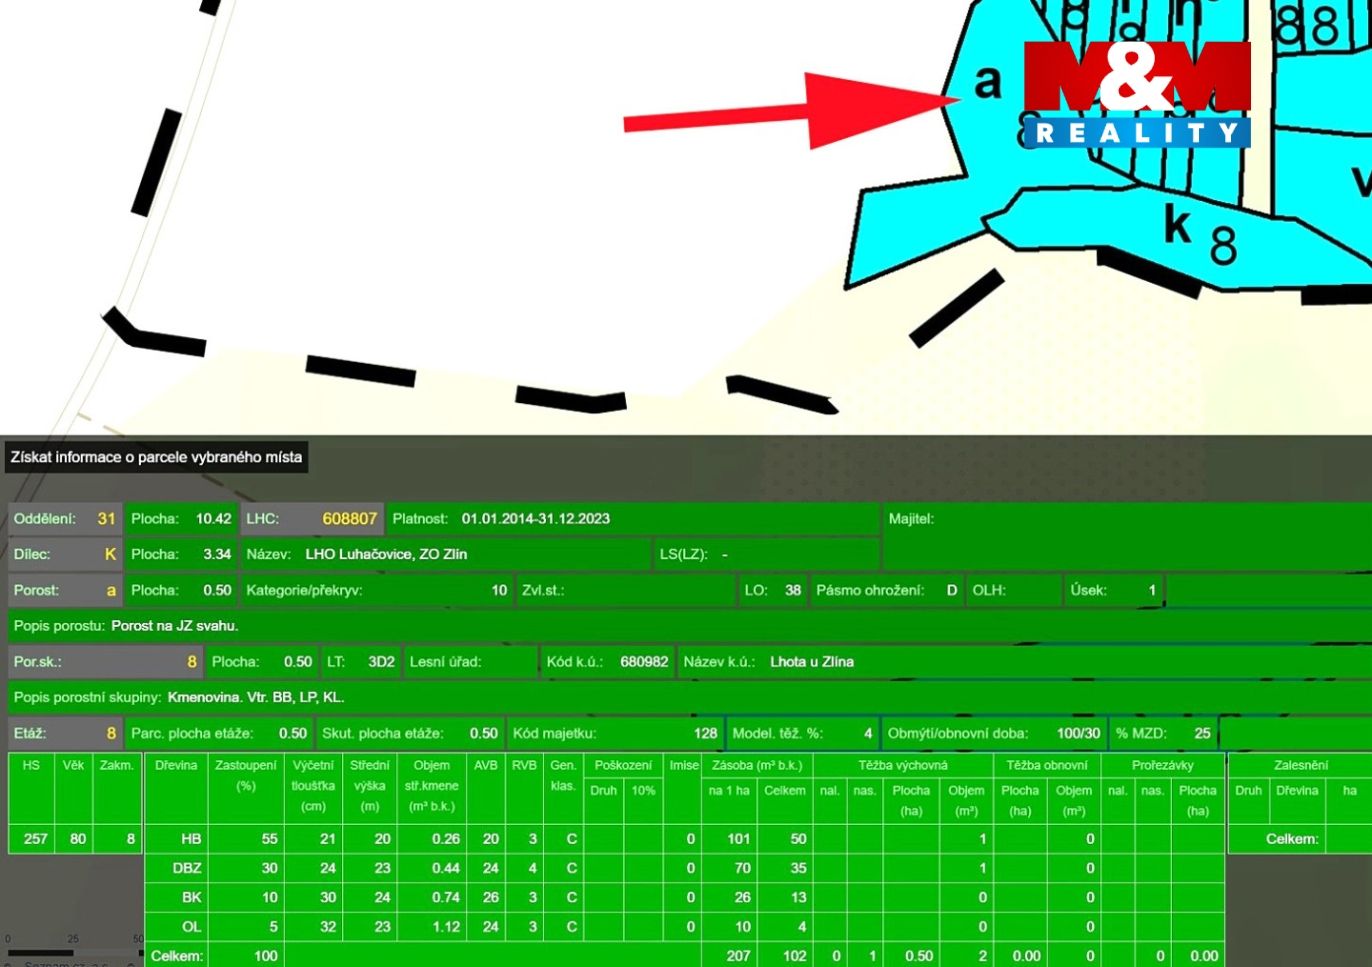Select tree species row 'HB'

coord(685,839)
